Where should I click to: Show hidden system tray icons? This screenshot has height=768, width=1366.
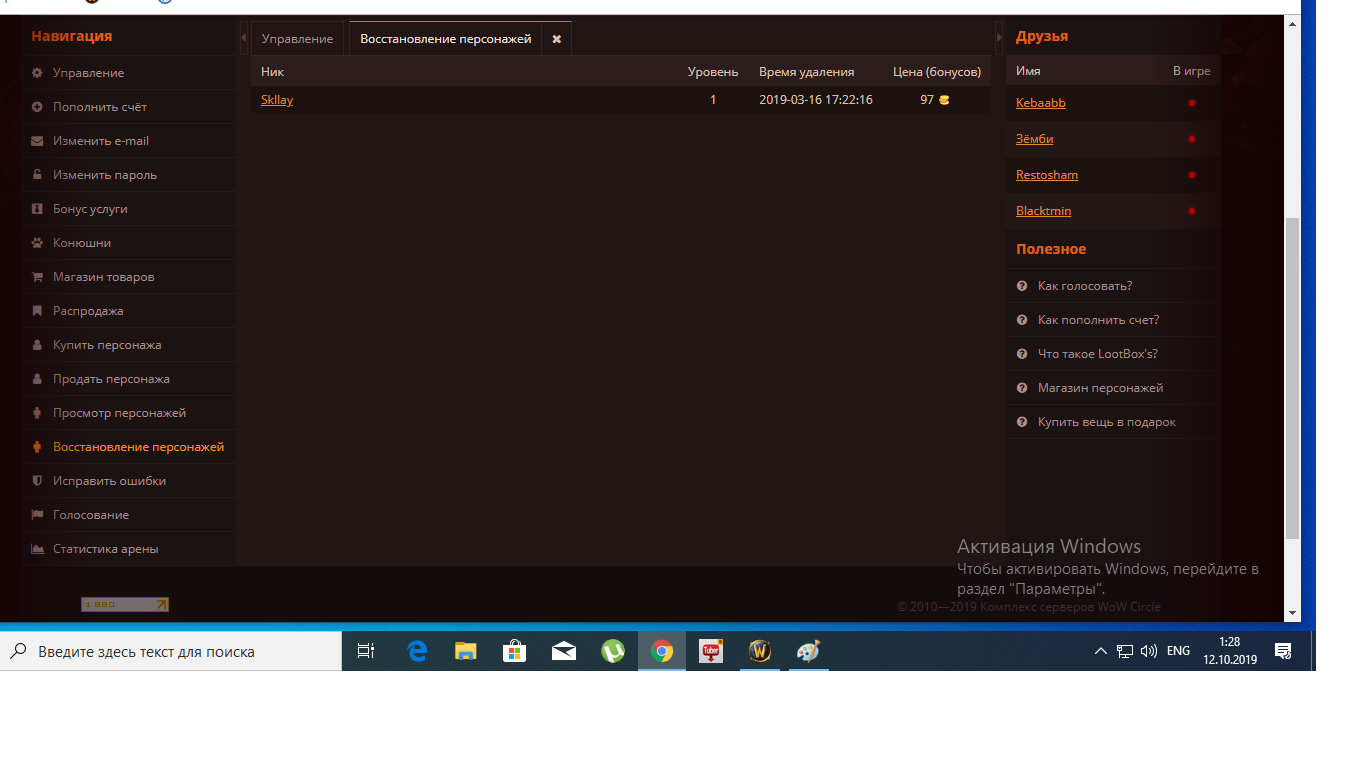pyautogui.click(x=1100, y=651)
